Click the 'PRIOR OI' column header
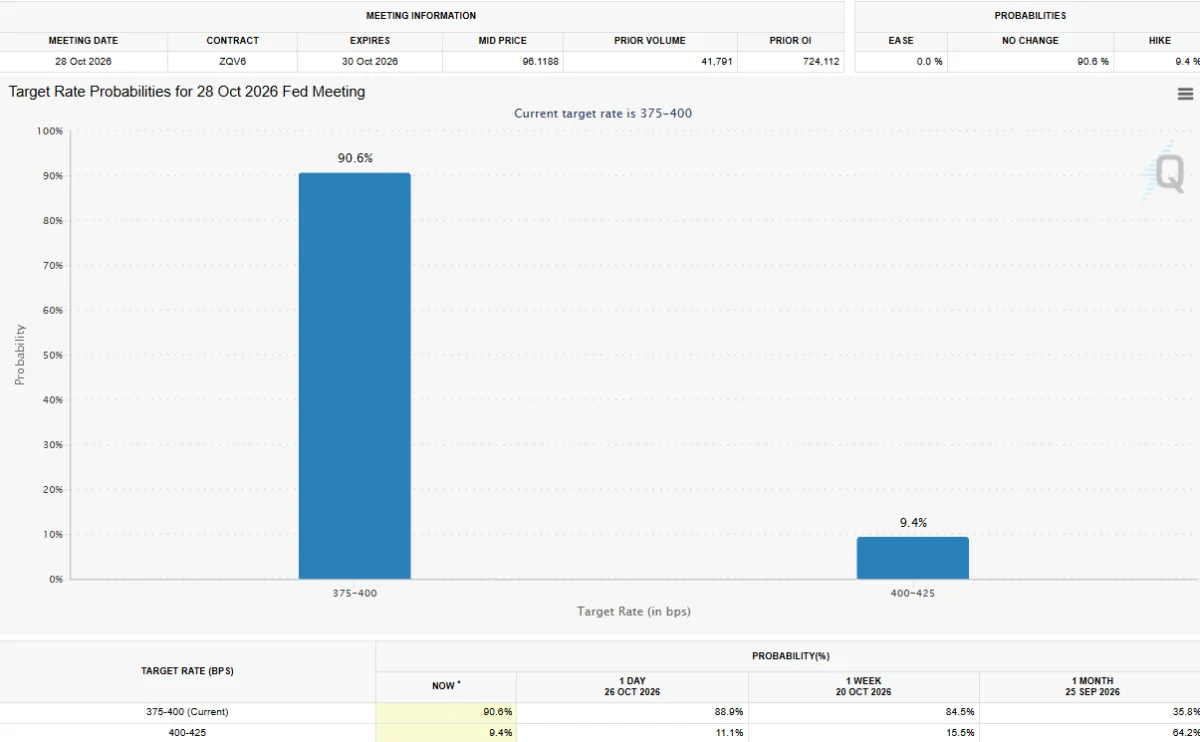 coord(791,41)
